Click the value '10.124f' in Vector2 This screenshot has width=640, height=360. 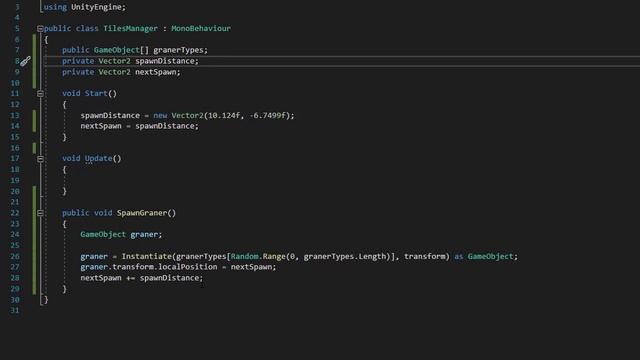224,115
